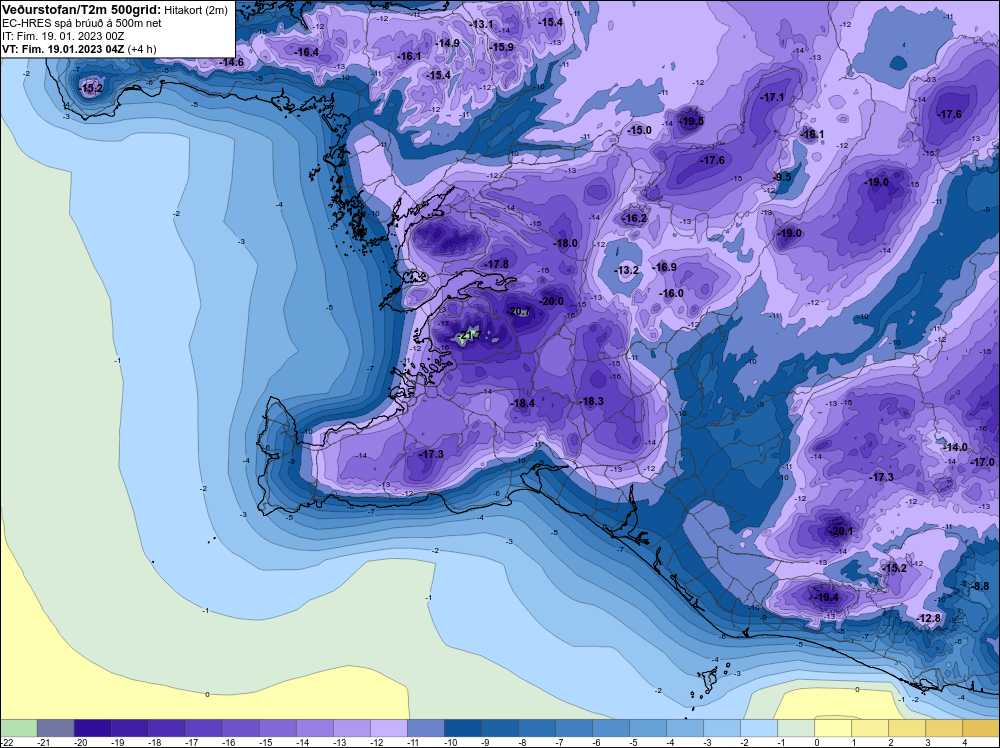Screen dimensions: 1000x748
Task: Click the IT: Fim. 19. 01. 2023 00Z line
Action: pos(63,36)
